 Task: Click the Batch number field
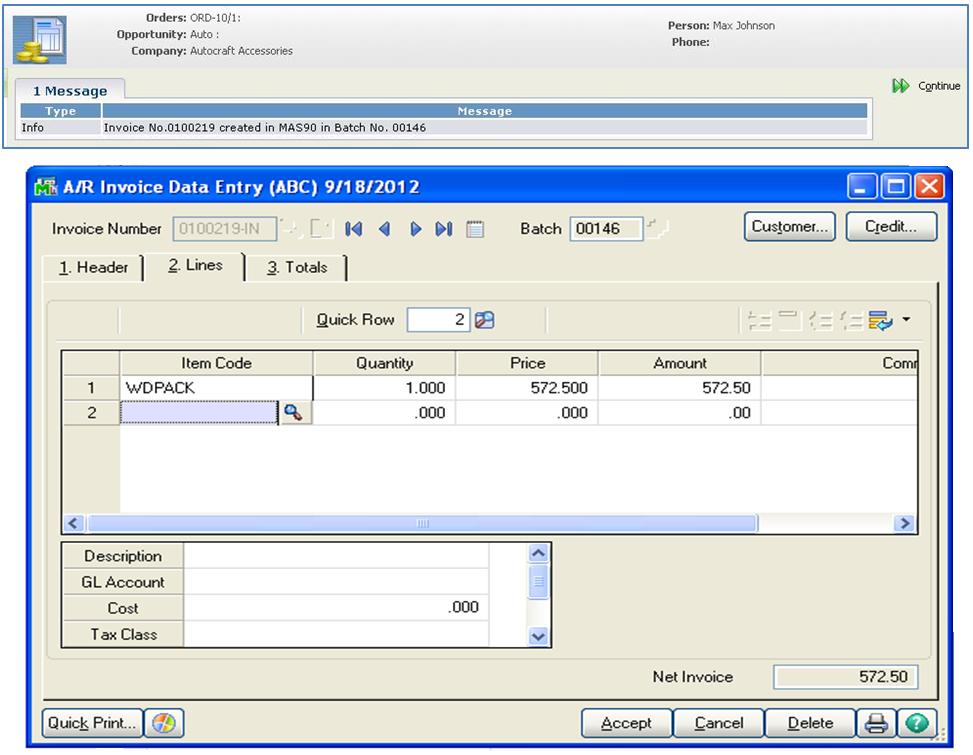pos(609,229)
